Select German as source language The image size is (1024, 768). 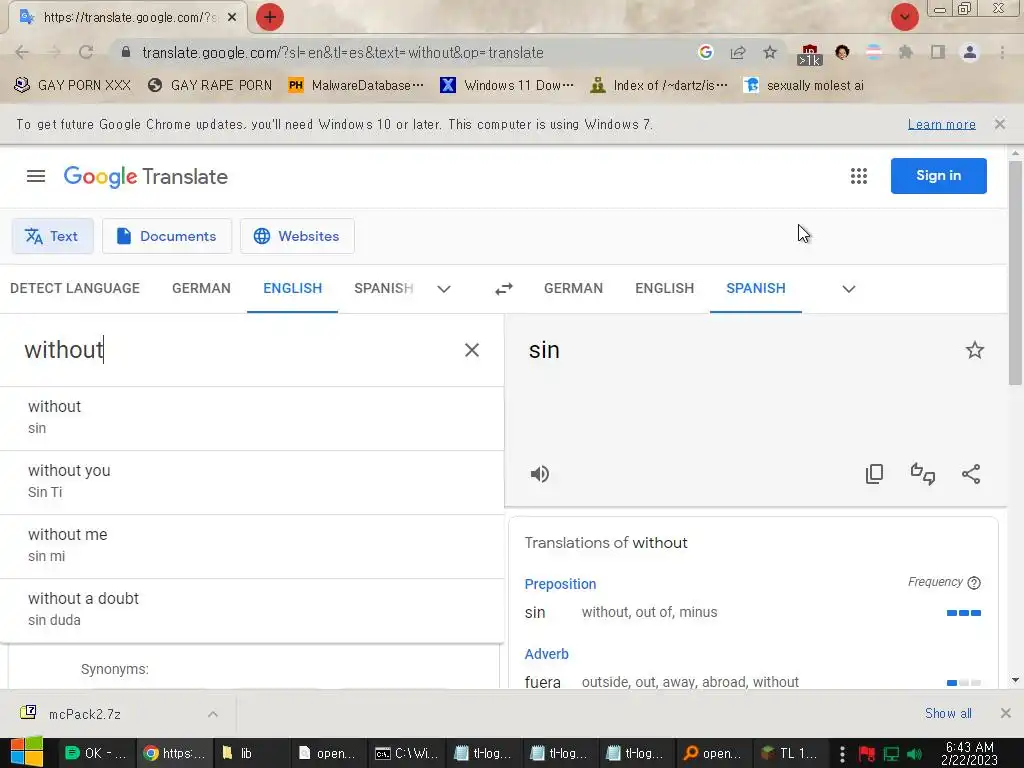[x=201, y=288]
